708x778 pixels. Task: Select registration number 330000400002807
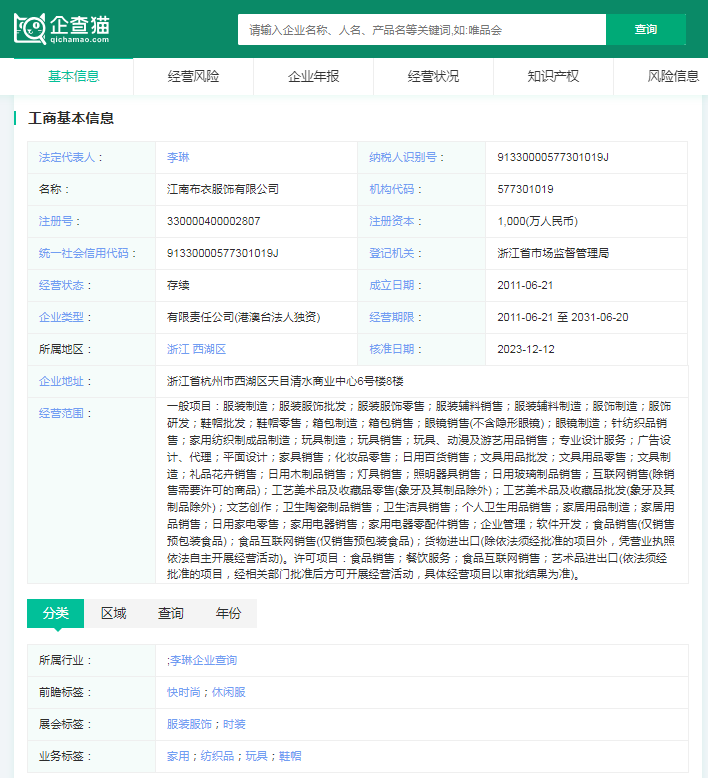[x=213, y=221]
